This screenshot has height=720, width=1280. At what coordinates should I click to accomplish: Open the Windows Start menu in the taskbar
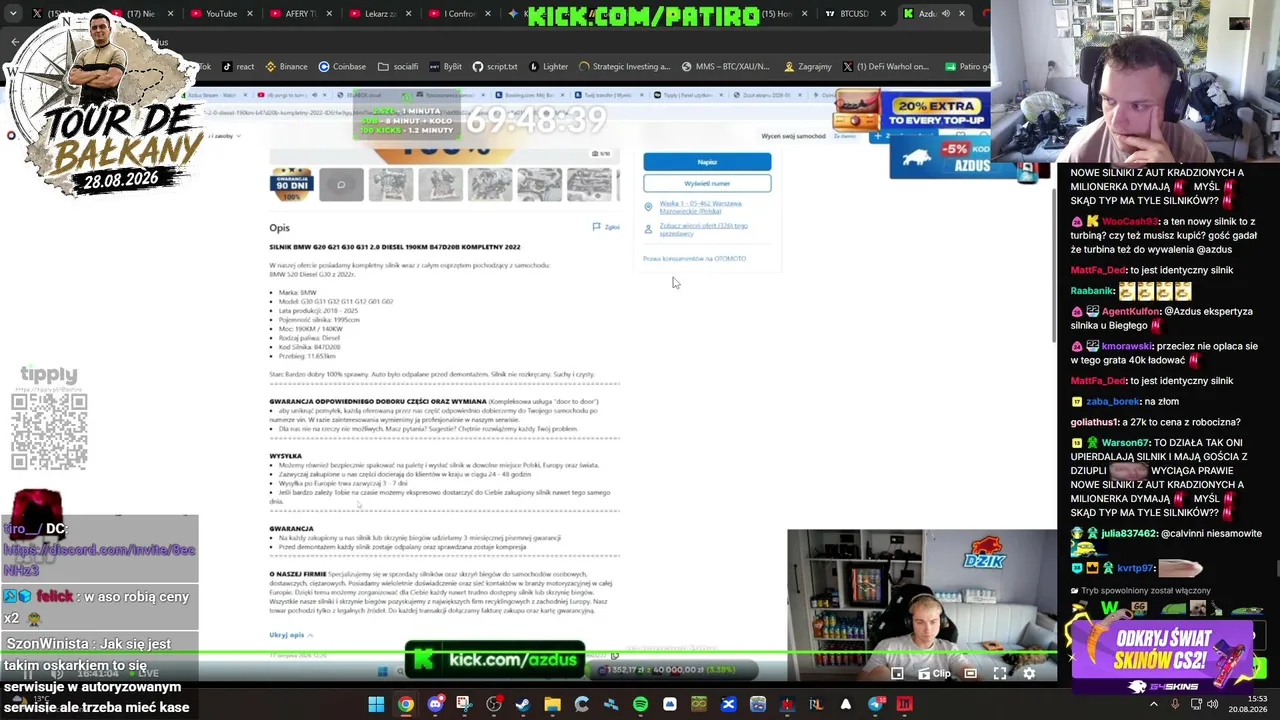[x=376, y=704]
